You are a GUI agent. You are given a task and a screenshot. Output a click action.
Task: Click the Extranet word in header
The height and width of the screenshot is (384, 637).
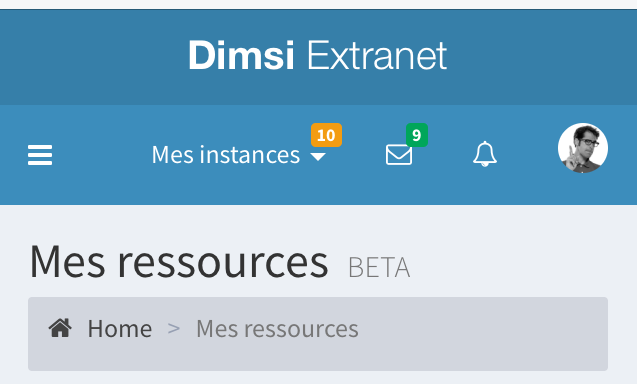[377, 56]
